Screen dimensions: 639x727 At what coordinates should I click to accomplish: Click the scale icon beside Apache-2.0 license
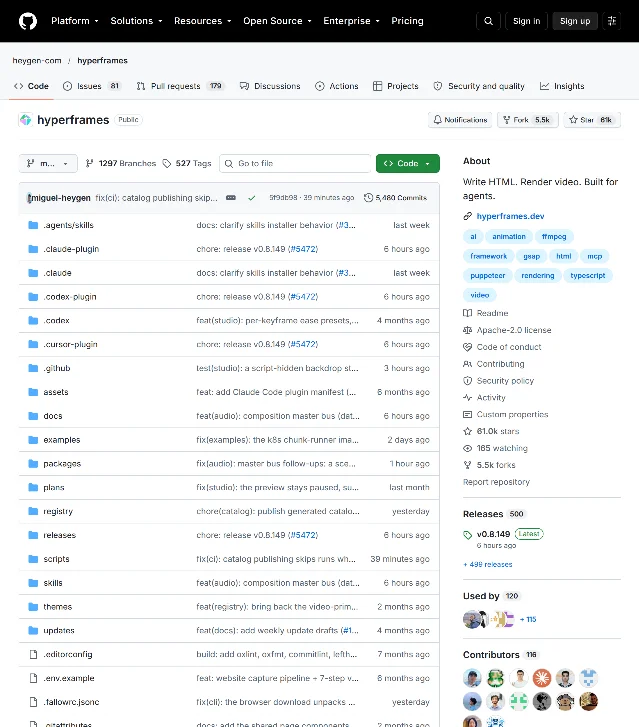pyautogui.click(x=467, y=330)
